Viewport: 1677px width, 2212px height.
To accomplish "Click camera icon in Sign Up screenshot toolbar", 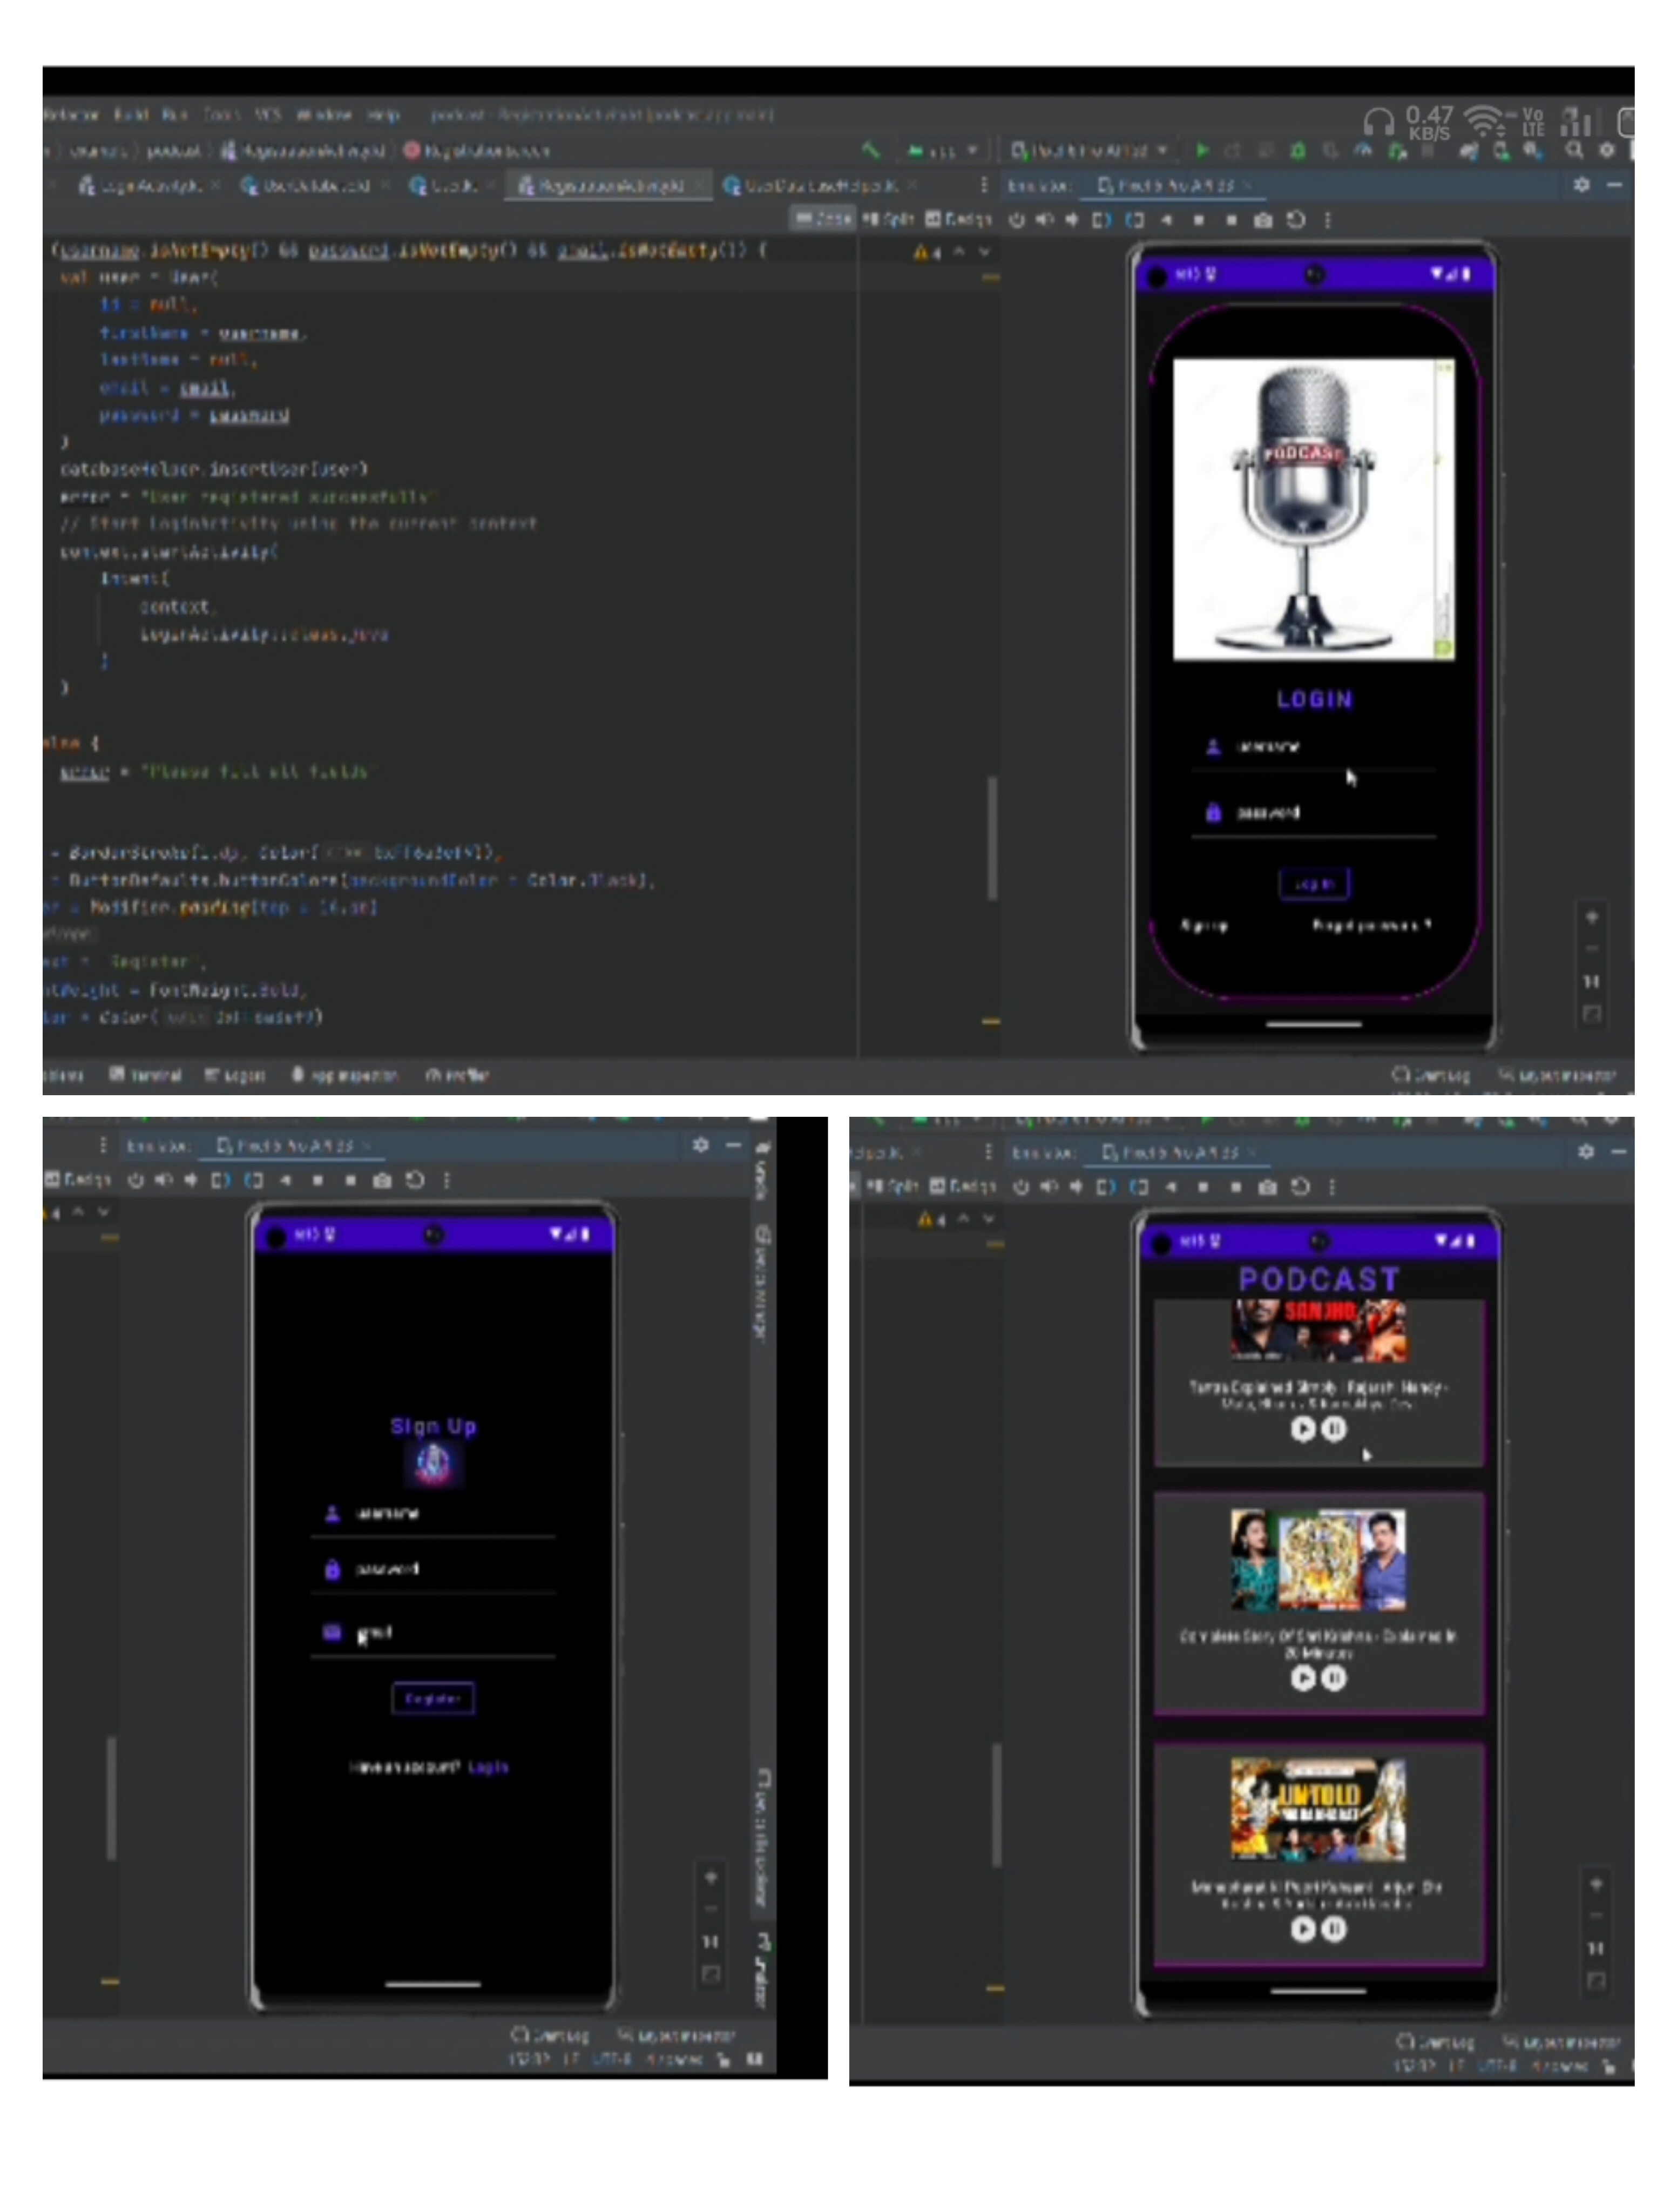I will pos(382,1180).
